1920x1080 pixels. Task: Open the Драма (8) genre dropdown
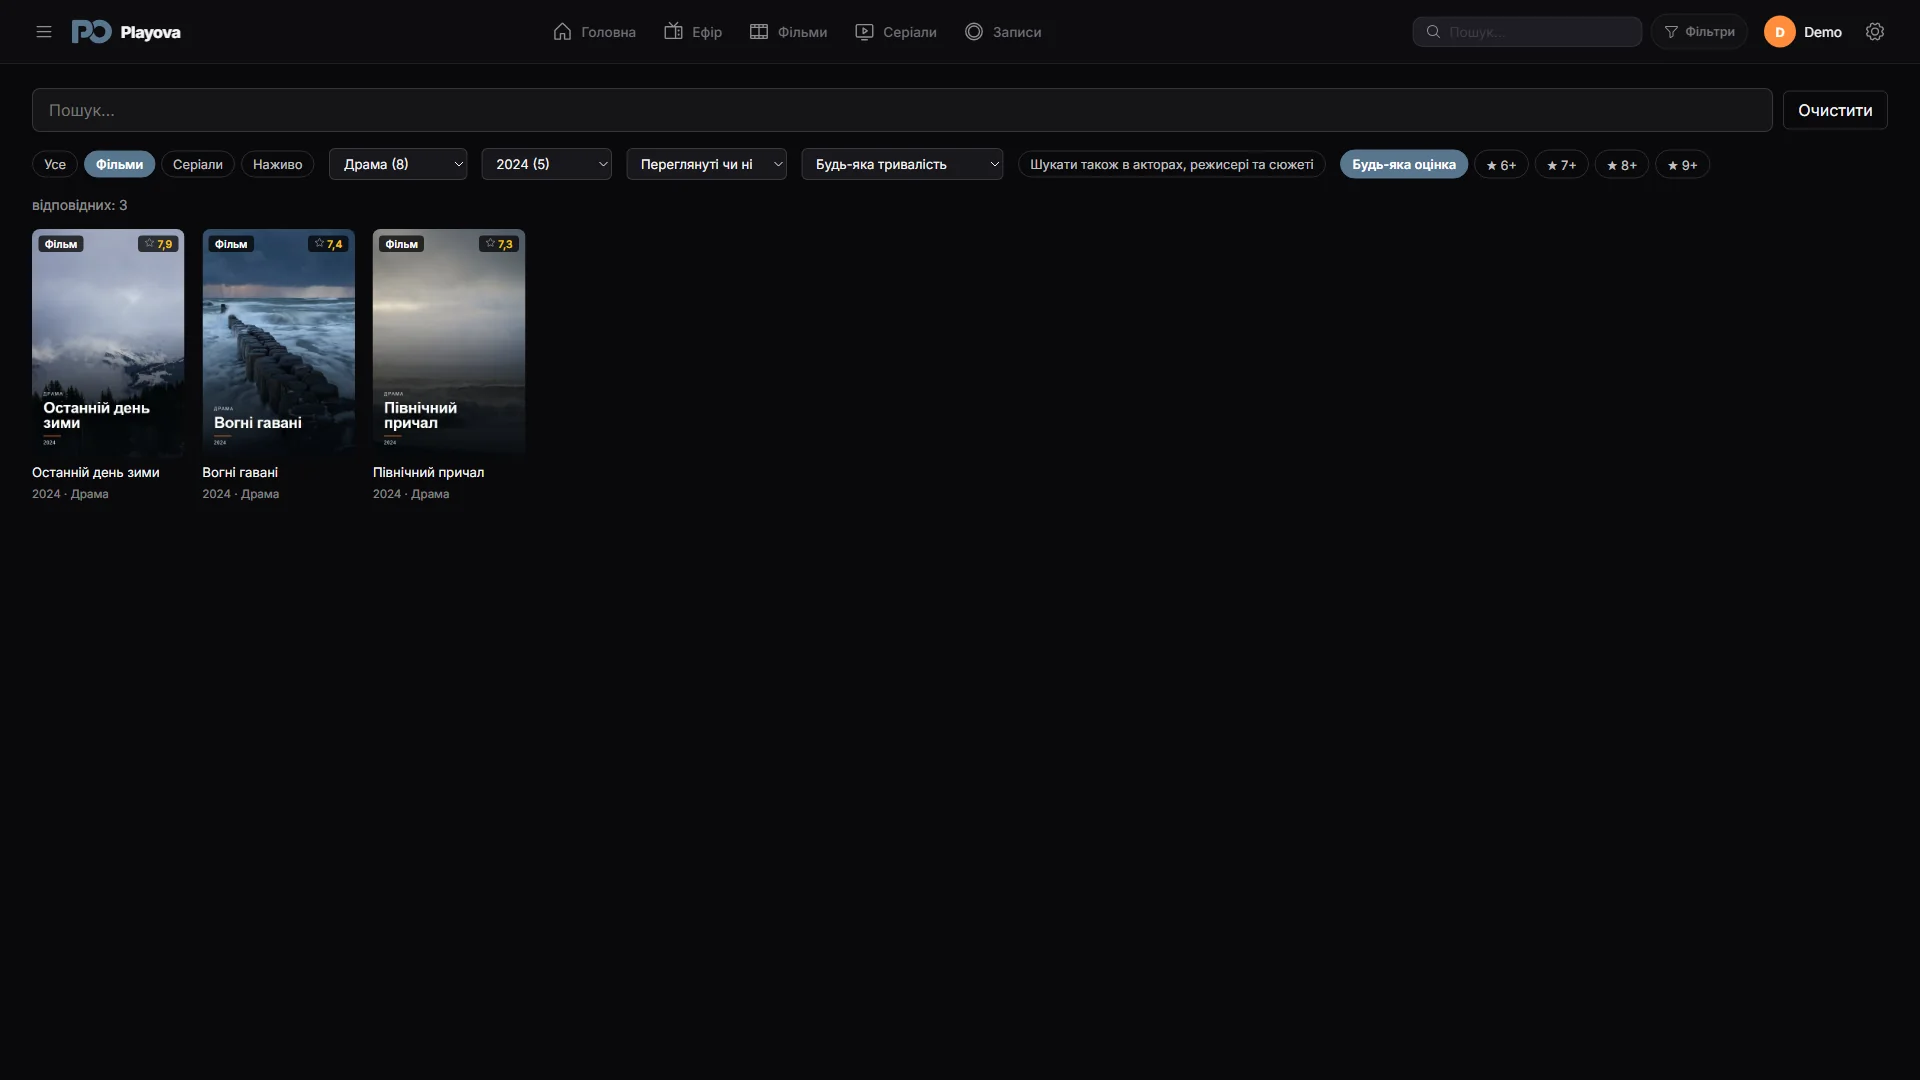click(398, 164)
